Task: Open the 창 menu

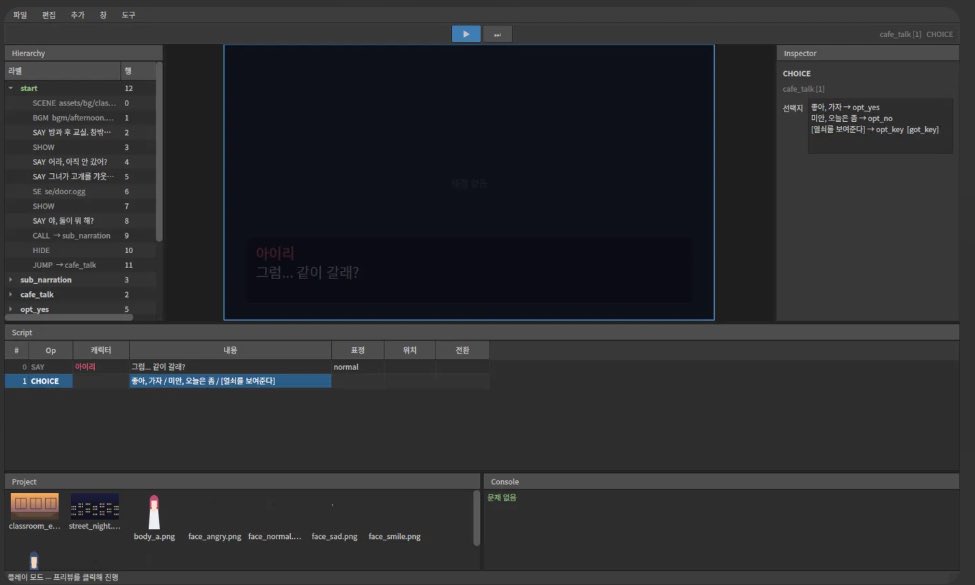Action: tap(103, 15)
